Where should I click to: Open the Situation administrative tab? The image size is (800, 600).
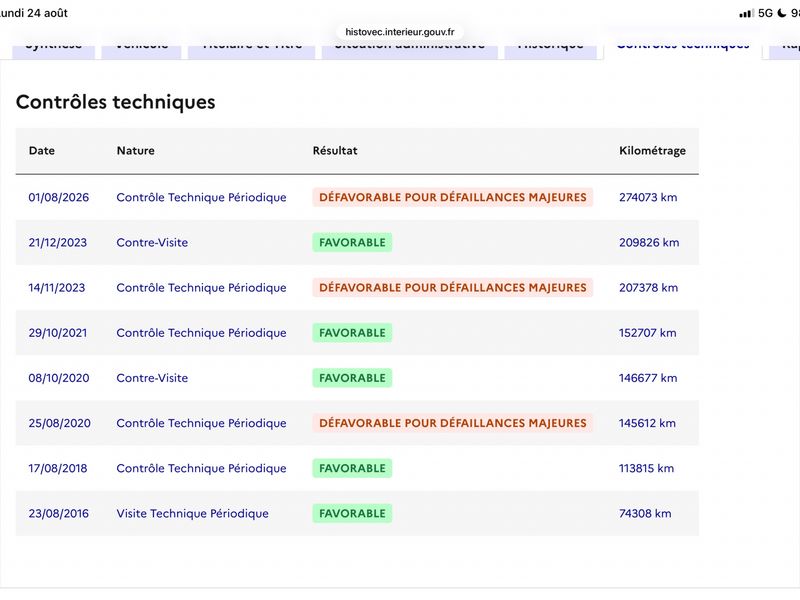410,49
